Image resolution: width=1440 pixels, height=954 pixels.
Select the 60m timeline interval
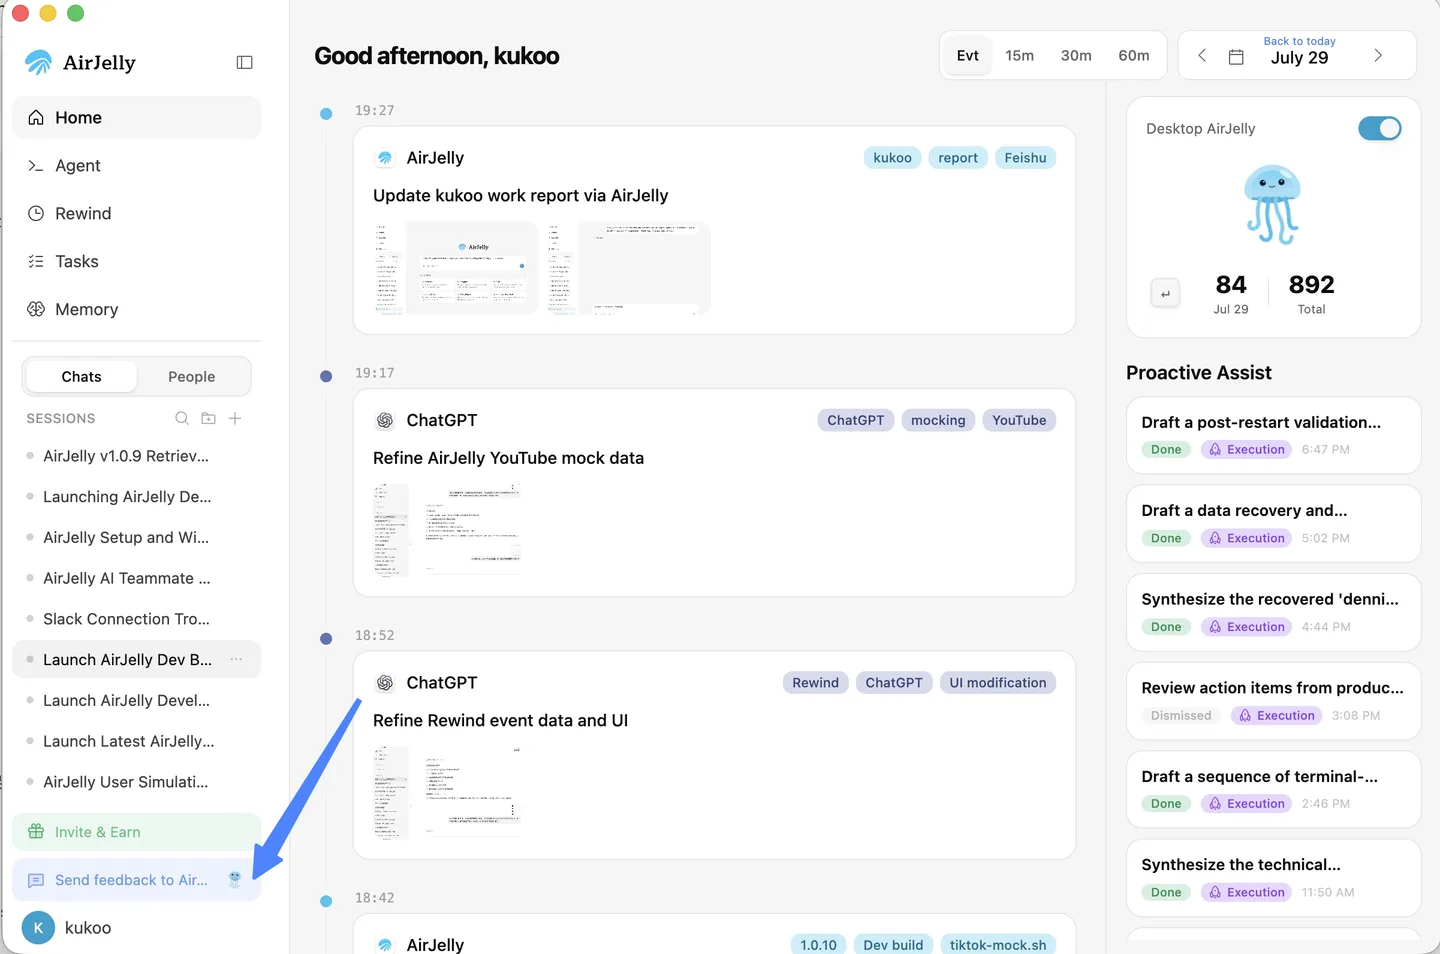pyautogui.click(x=1134, y=56)
